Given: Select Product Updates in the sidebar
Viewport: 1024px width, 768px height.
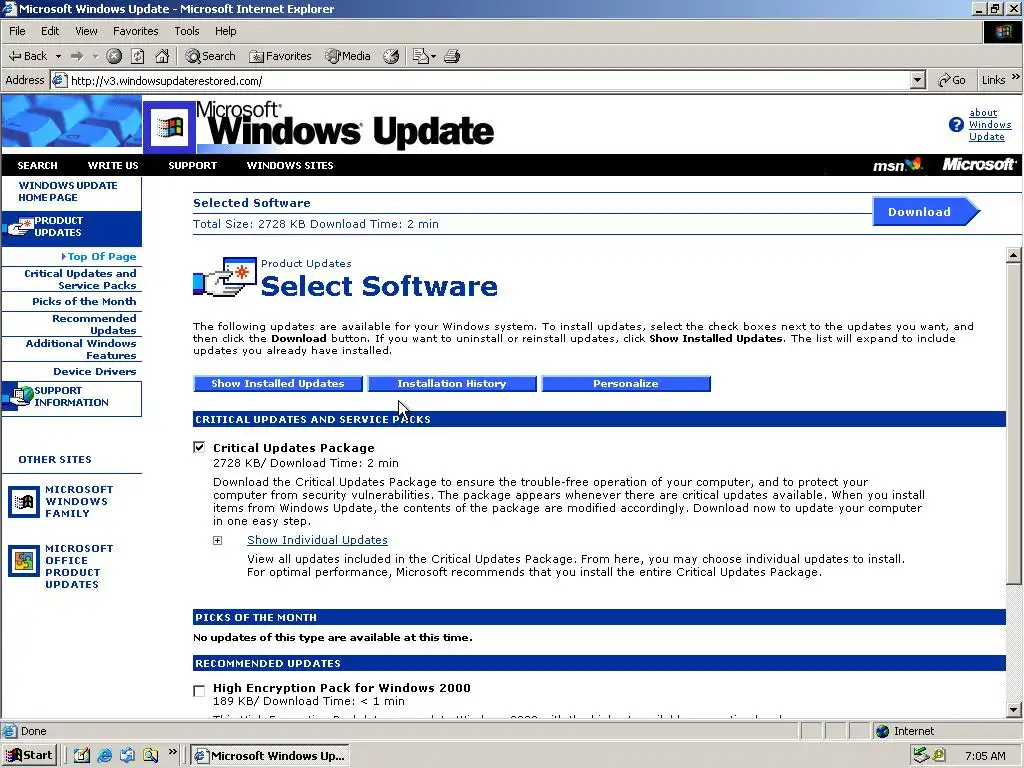Looking at the screenshot, I should (71, 227).
